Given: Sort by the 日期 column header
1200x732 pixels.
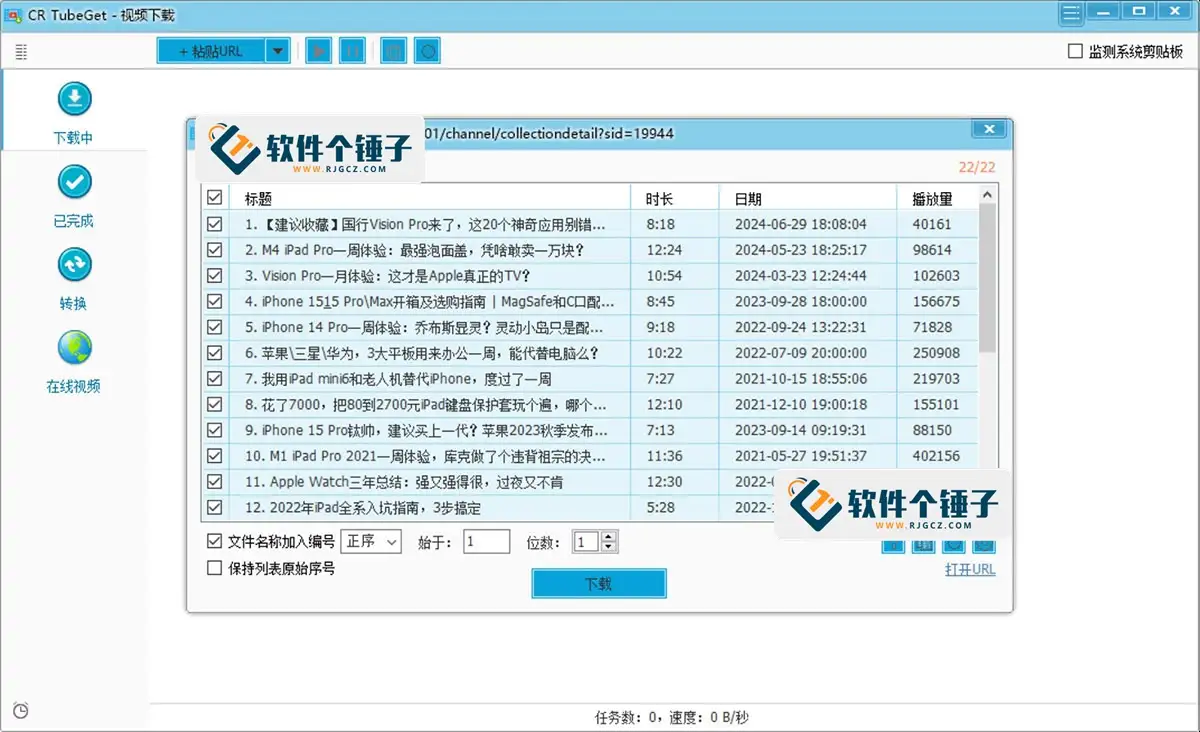Looking at the screenshot, I should [808, 198].
